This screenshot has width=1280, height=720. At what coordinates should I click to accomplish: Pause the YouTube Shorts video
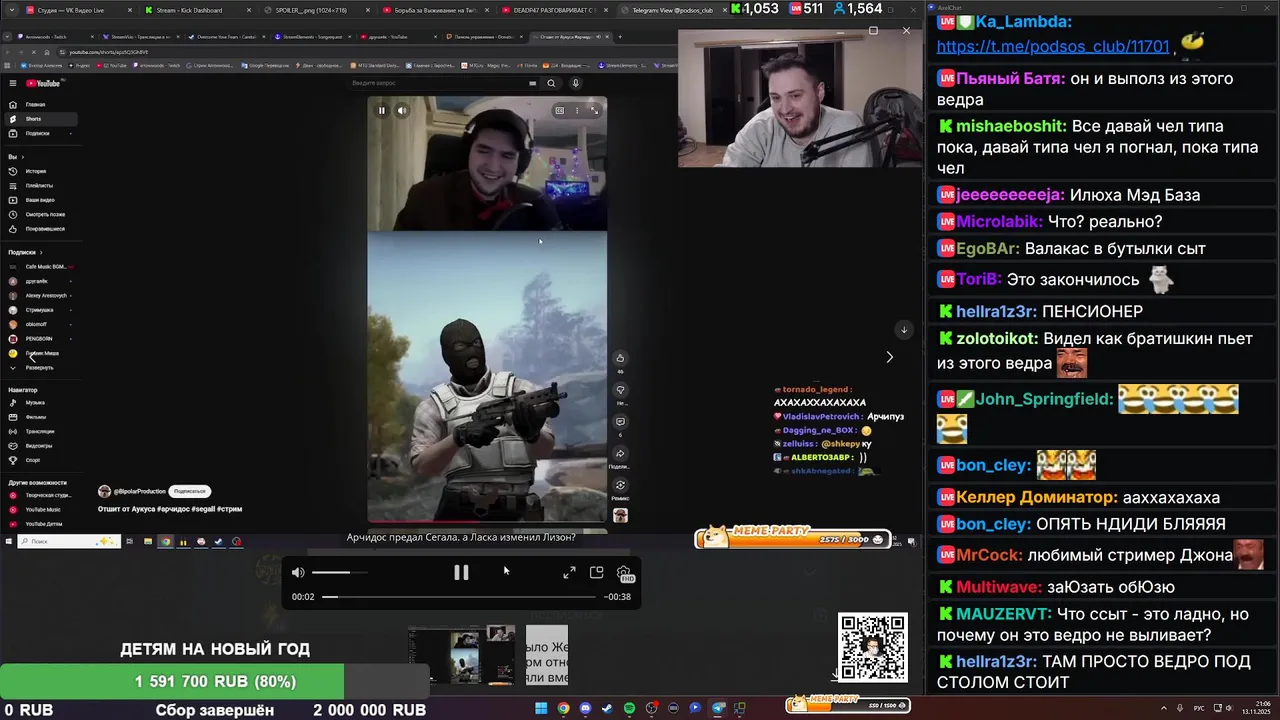click(381, 111)
